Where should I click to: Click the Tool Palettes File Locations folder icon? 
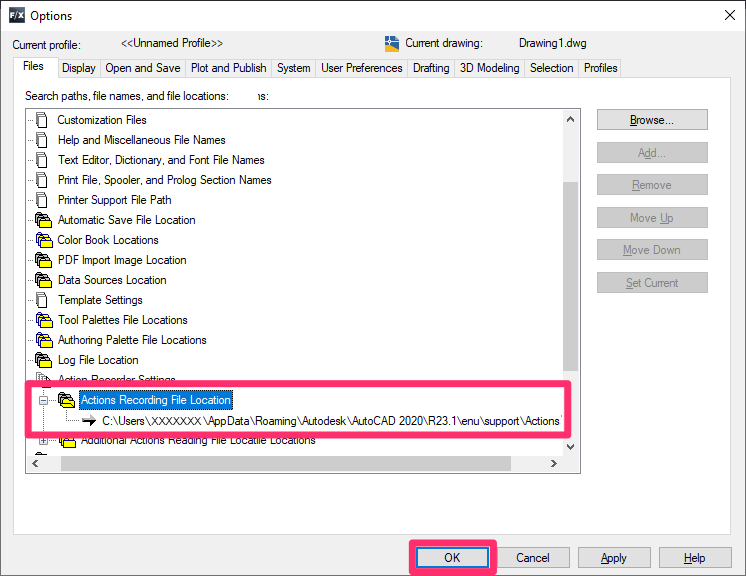click(x=44, y=320)
